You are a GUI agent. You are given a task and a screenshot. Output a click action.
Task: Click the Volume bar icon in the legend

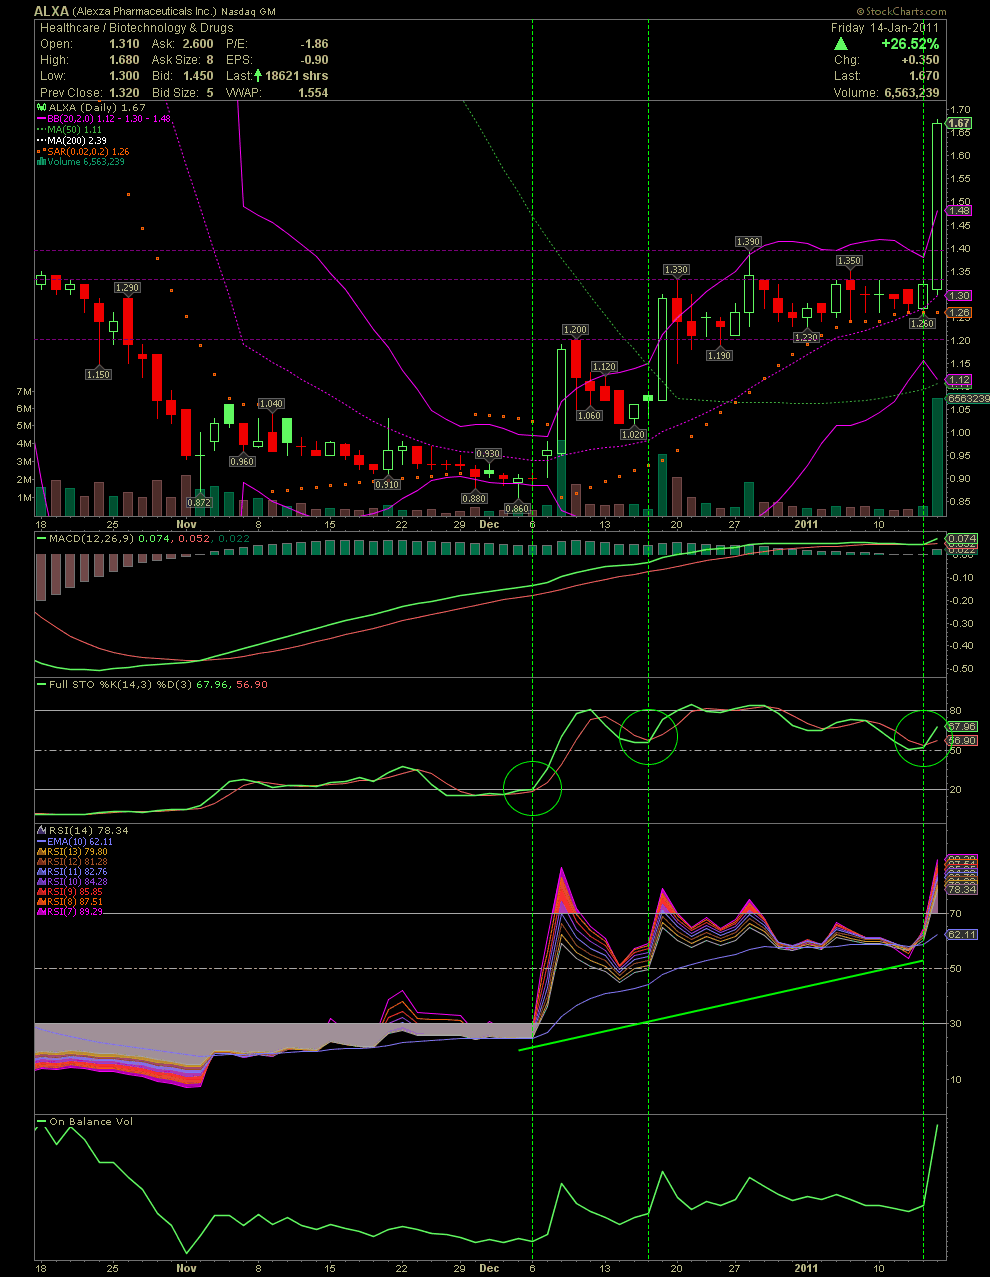click(41, 162)
